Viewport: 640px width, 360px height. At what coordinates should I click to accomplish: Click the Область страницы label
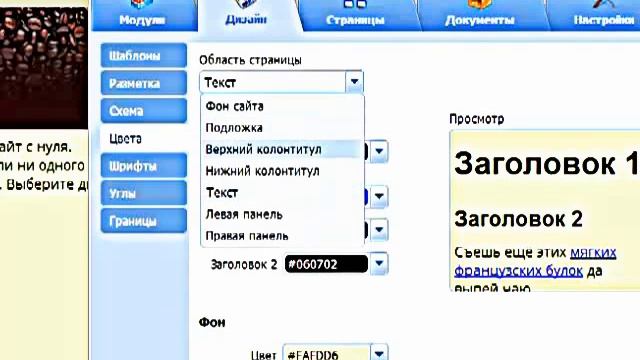[x=250, y=60]
